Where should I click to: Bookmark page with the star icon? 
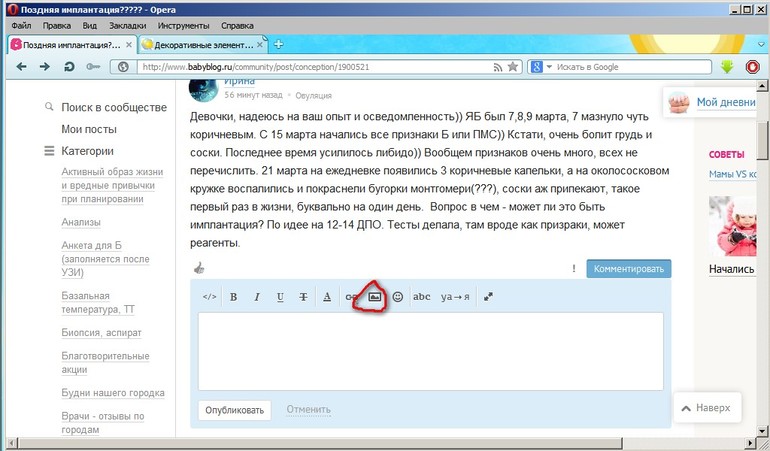(x=513, y=67)
